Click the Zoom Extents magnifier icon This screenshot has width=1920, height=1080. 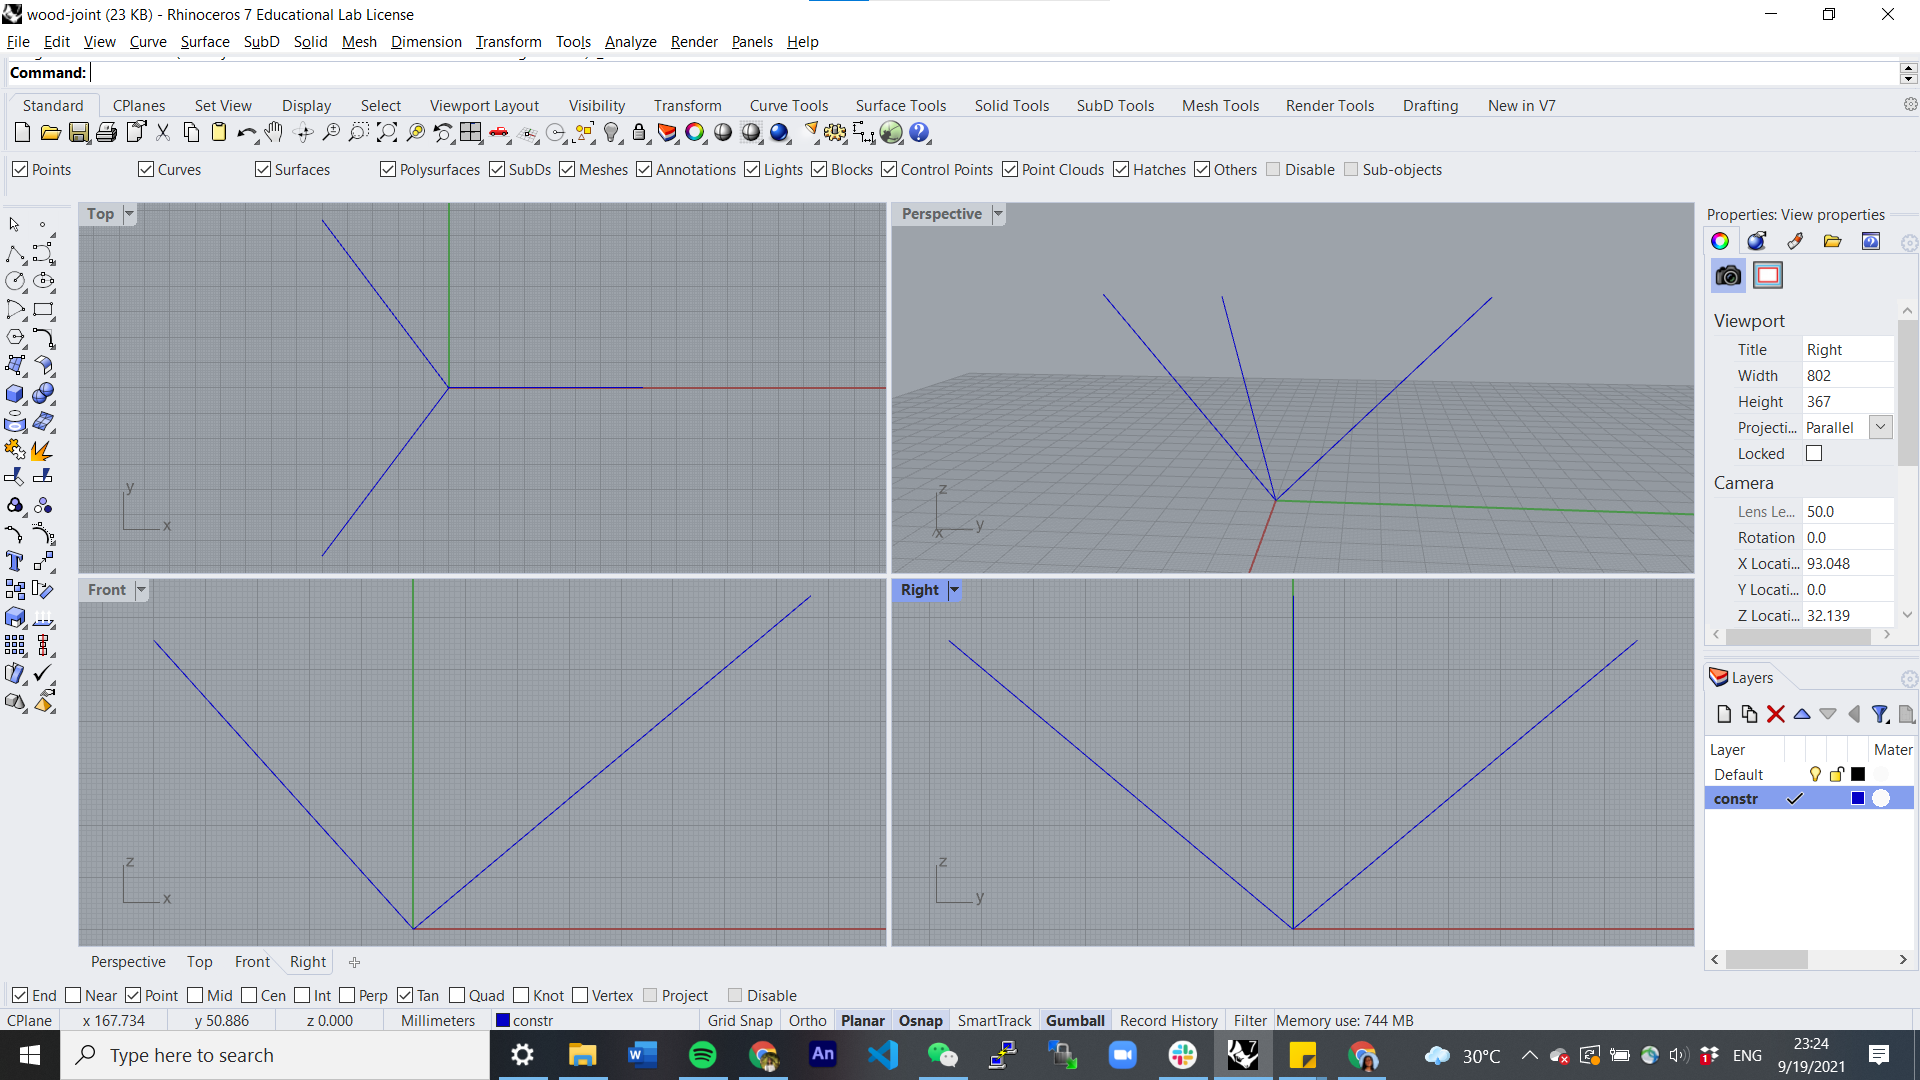click(x=387, y=133)
